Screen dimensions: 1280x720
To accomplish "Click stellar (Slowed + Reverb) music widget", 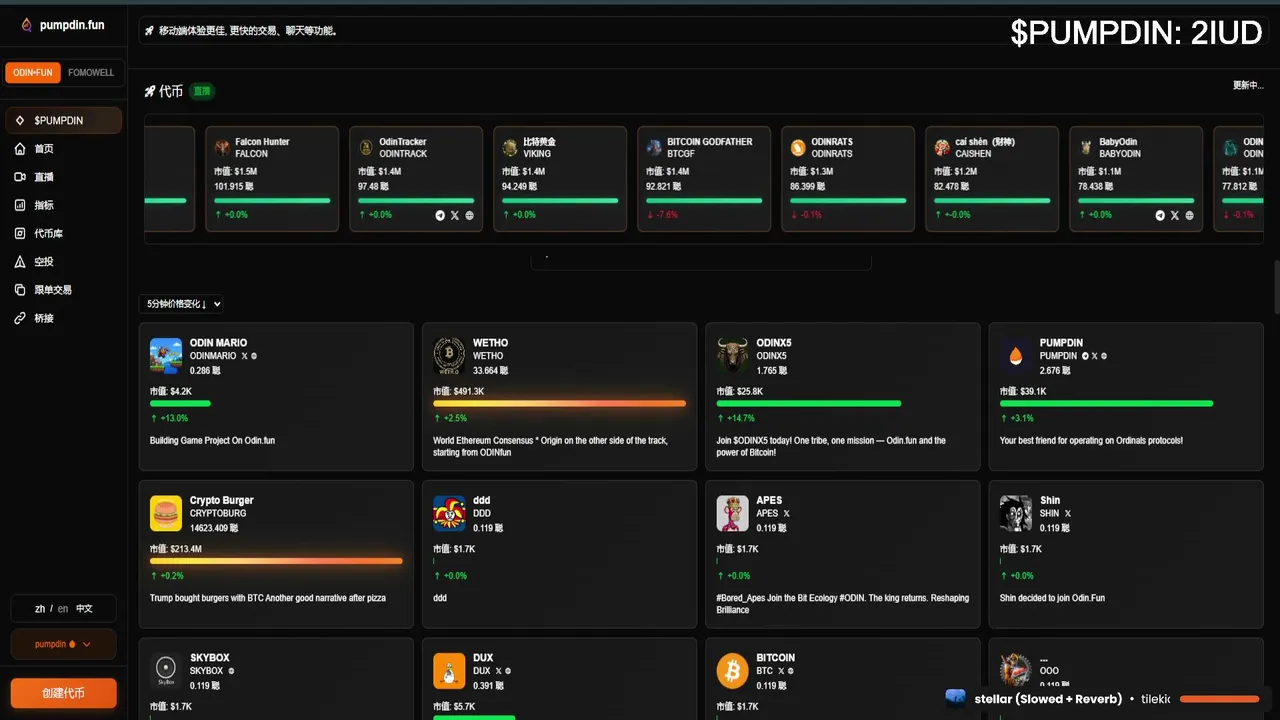I will click(1105, 699).
